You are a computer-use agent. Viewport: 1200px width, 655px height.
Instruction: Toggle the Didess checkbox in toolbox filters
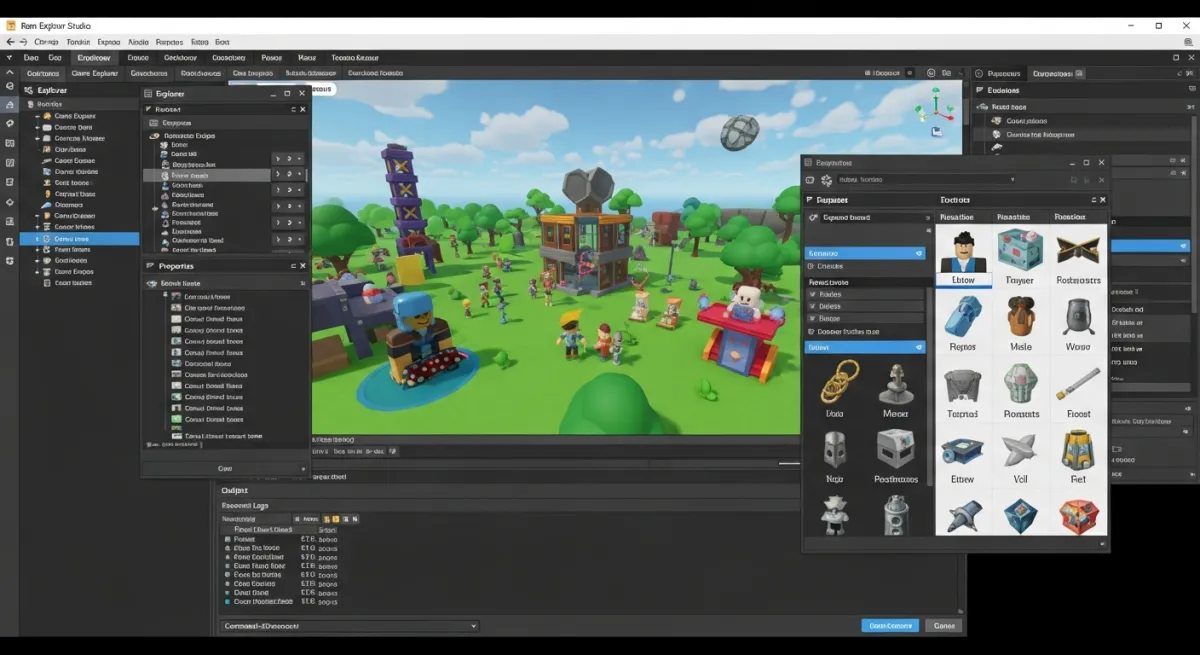pos(812,306)
